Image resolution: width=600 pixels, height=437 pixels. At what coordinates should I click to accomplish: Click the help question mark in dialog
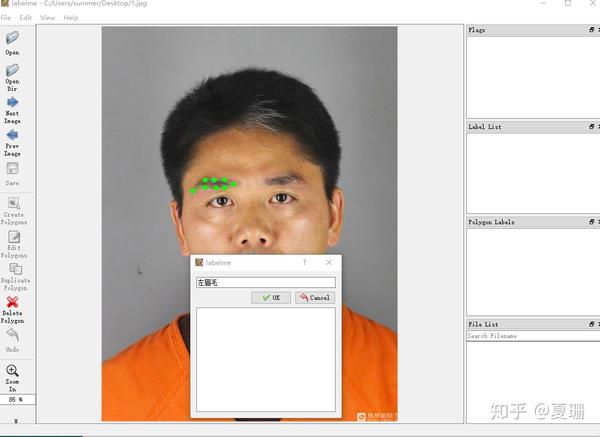[305, 263]
